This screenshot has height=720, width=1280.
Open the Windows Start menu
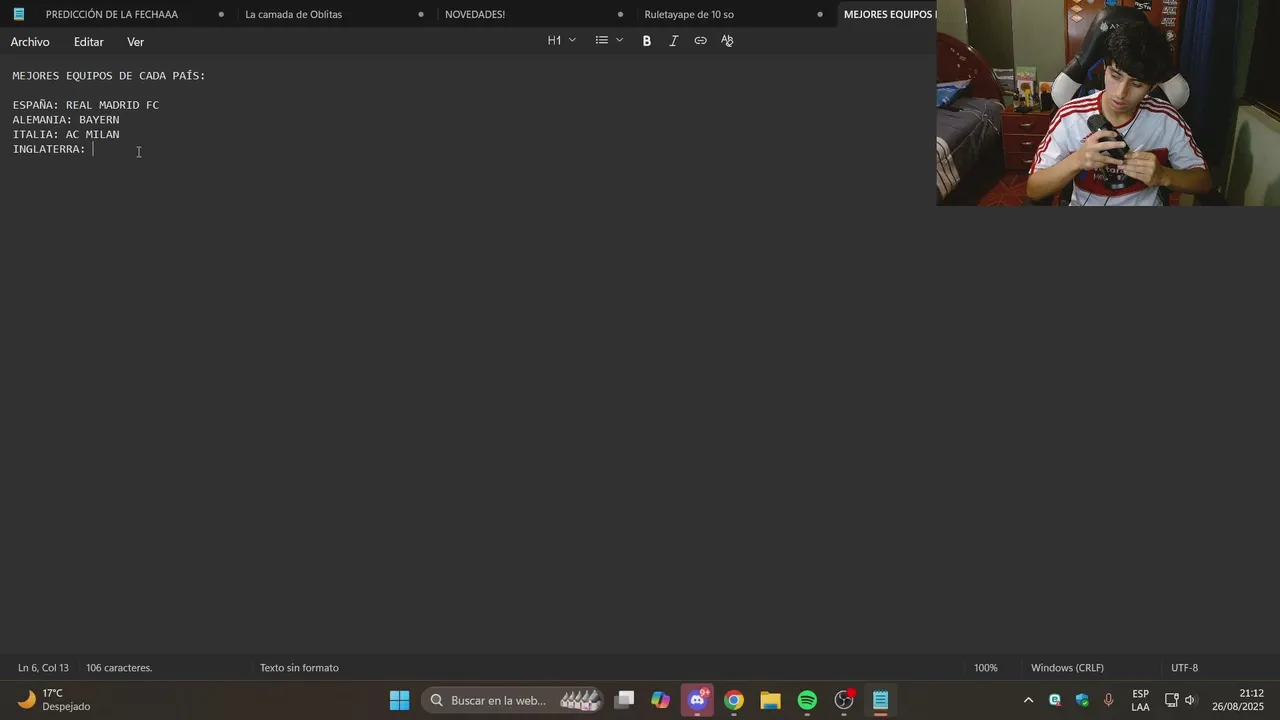(399, 700)
